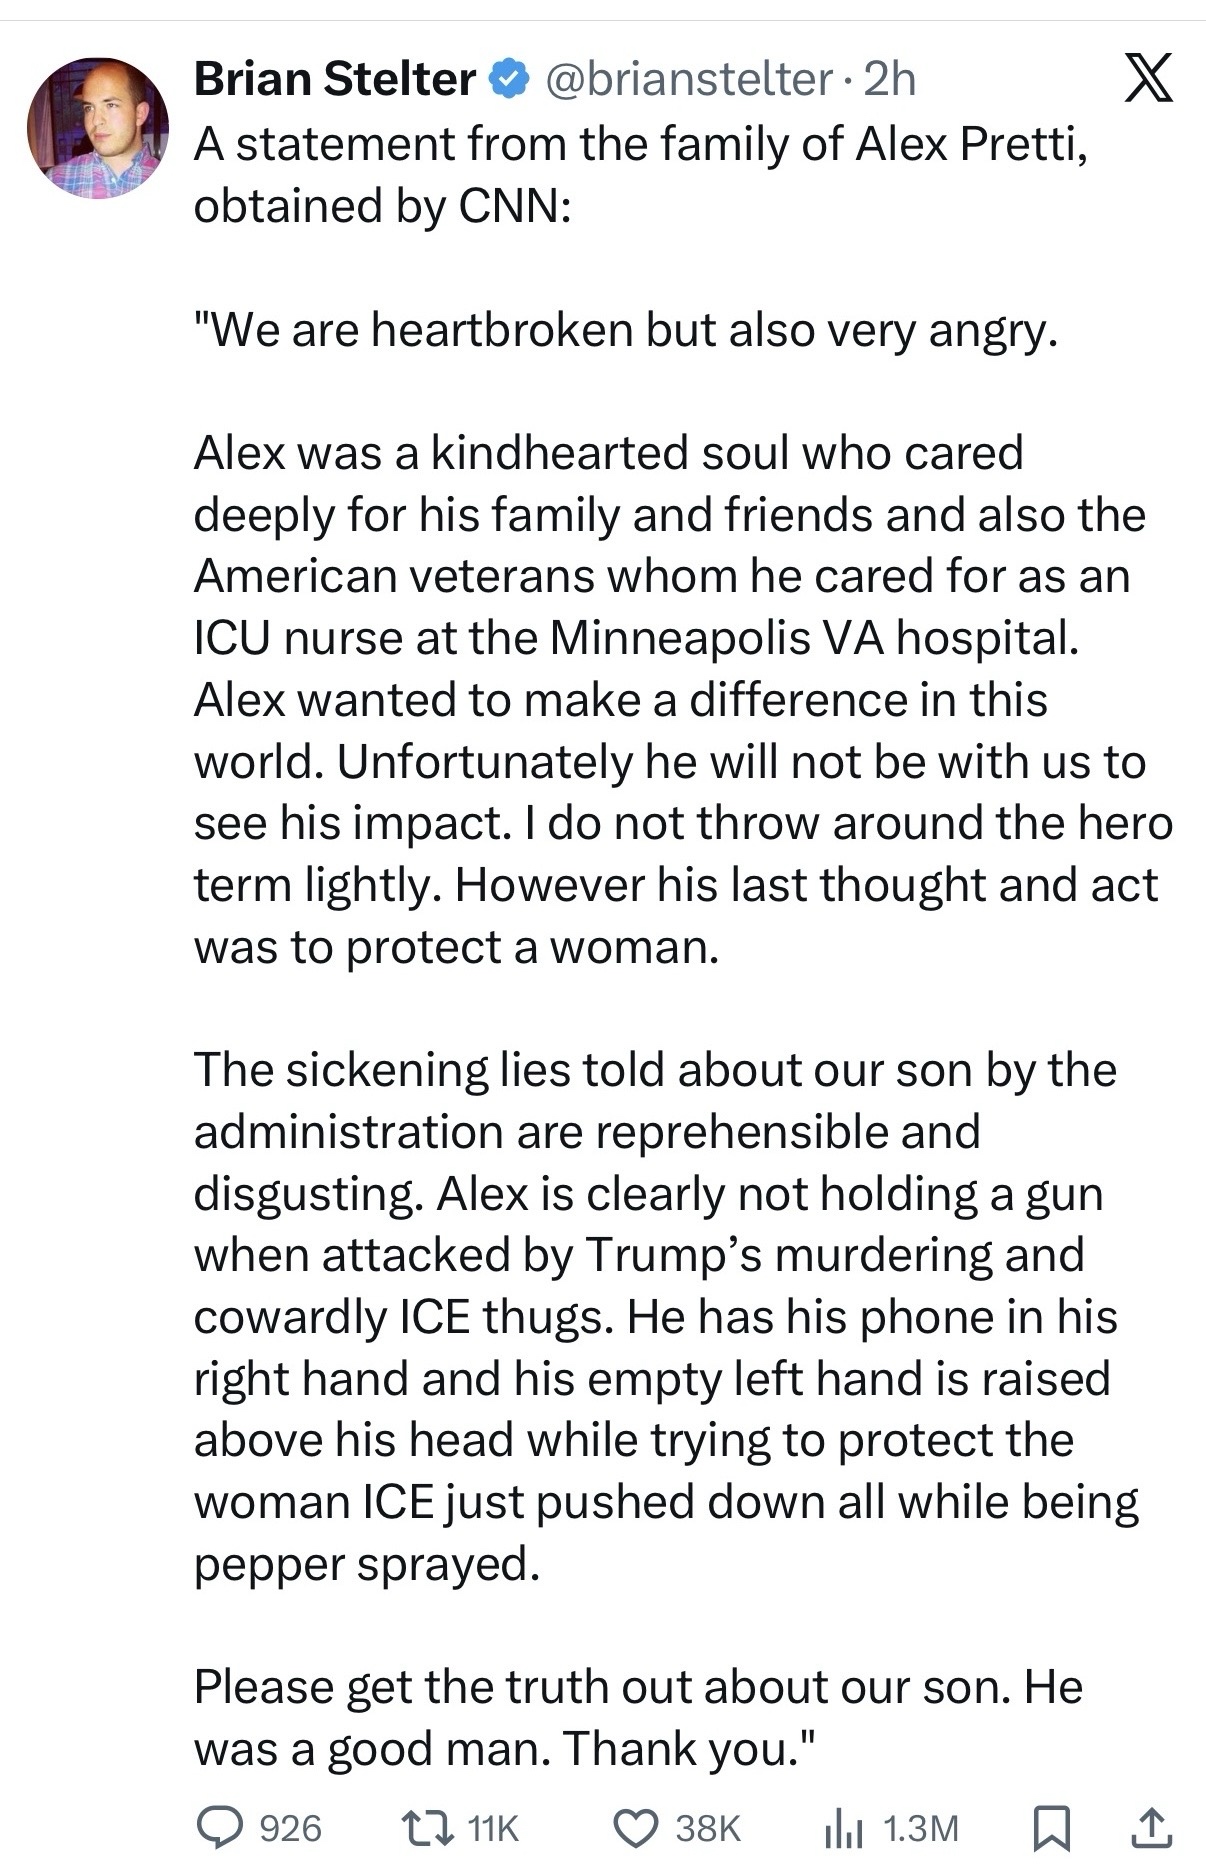Open Brian Stelter's profile picture
The width and height of the screenshot is (1206, 1874).
97,127
